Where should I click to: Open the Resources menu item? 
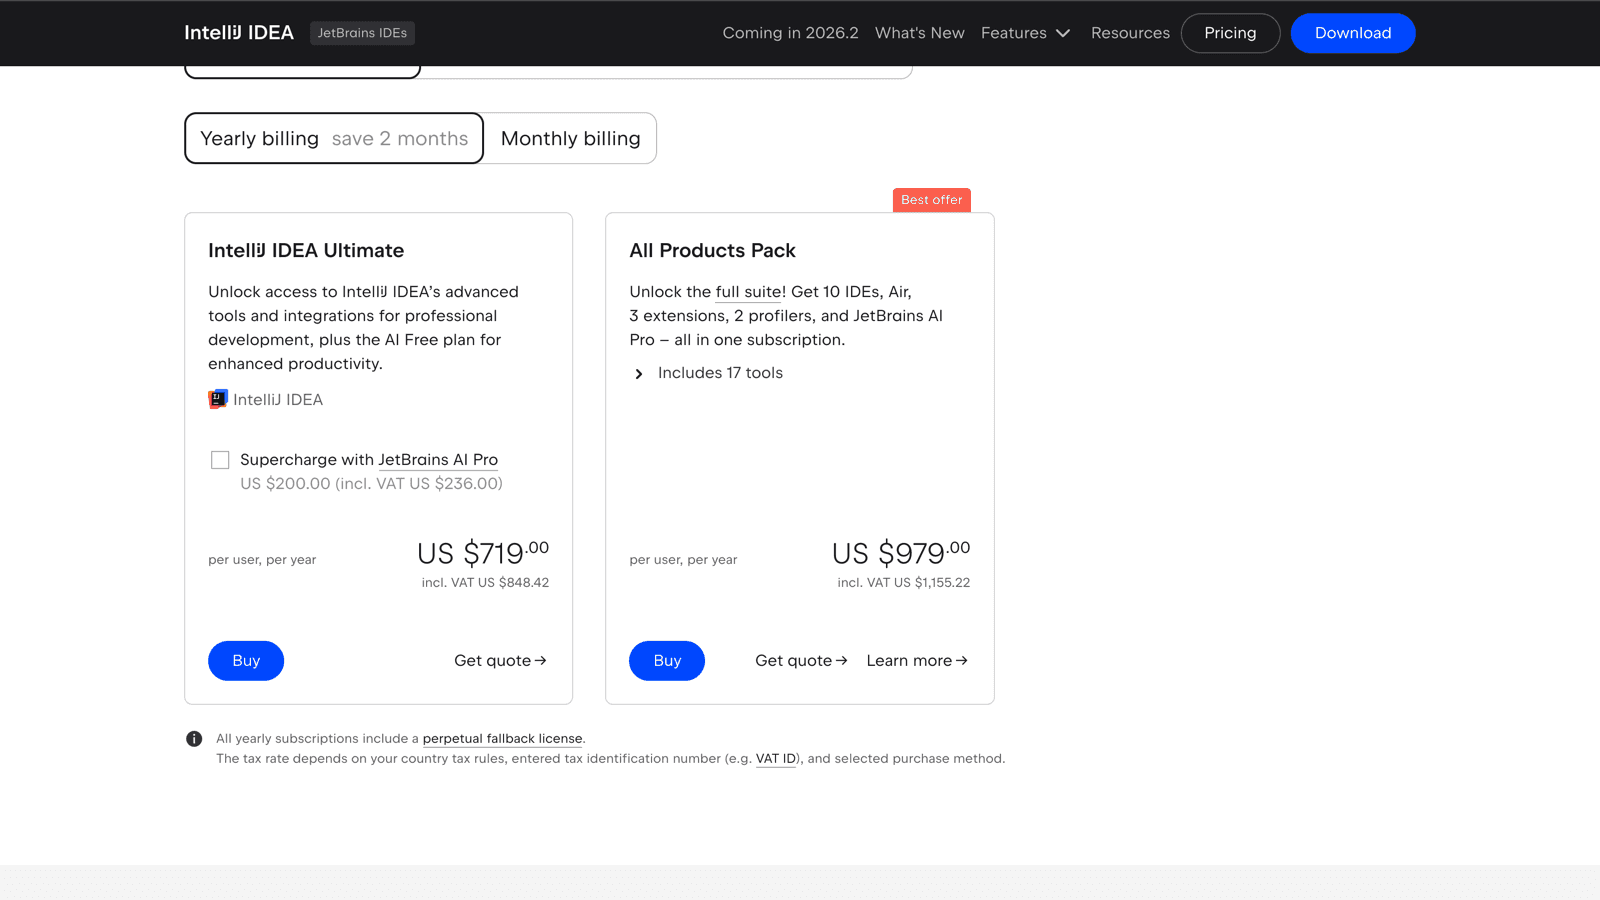pos(1130,33)
